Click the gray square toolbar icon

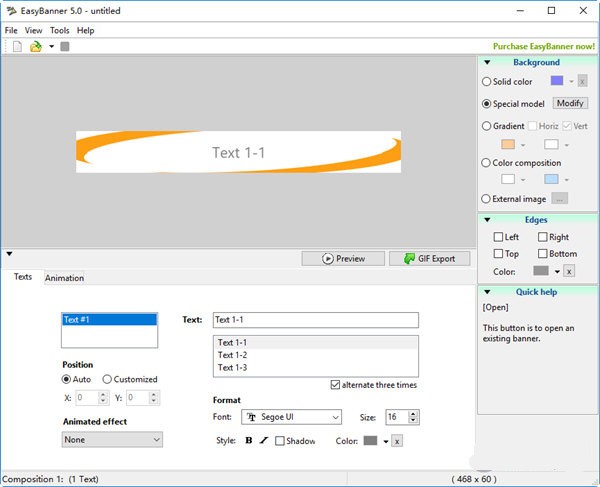click(x=65, y=46)
